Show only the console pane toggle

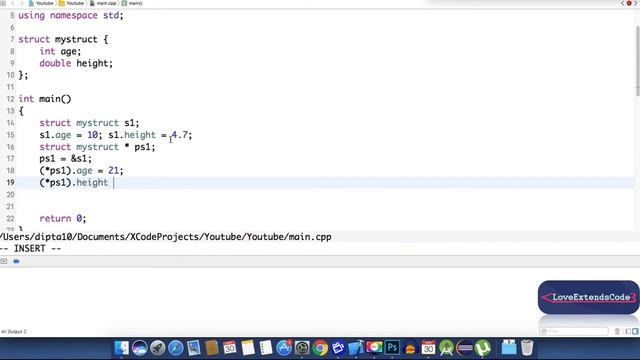(635, 331)
